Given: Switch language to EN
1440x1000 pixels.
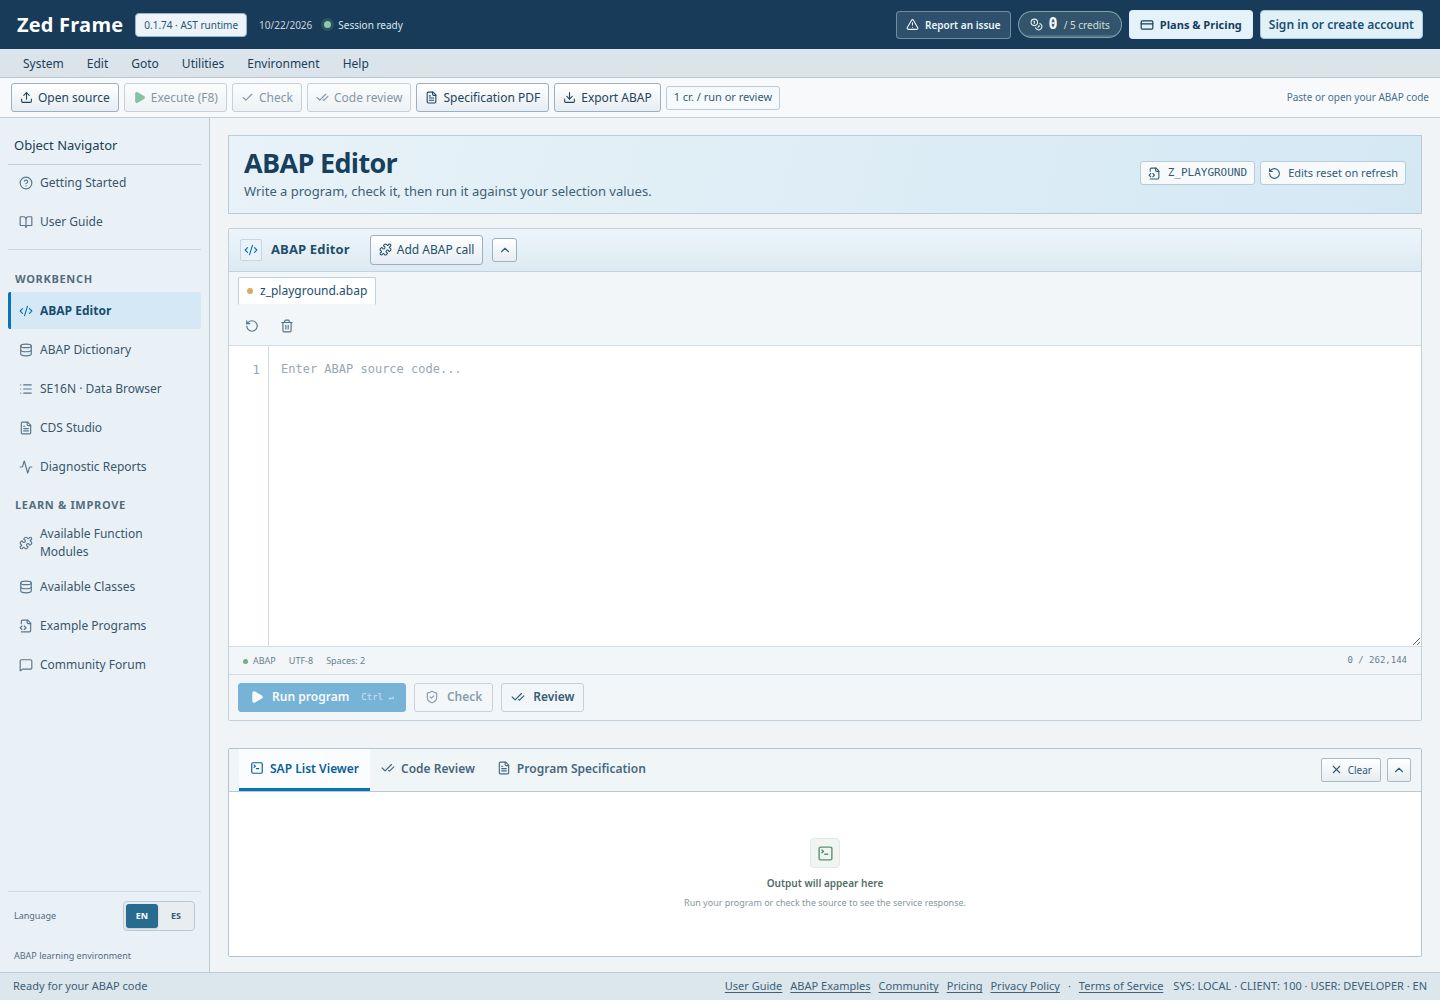Looking at the screenshot, I should tap(142, 916).
